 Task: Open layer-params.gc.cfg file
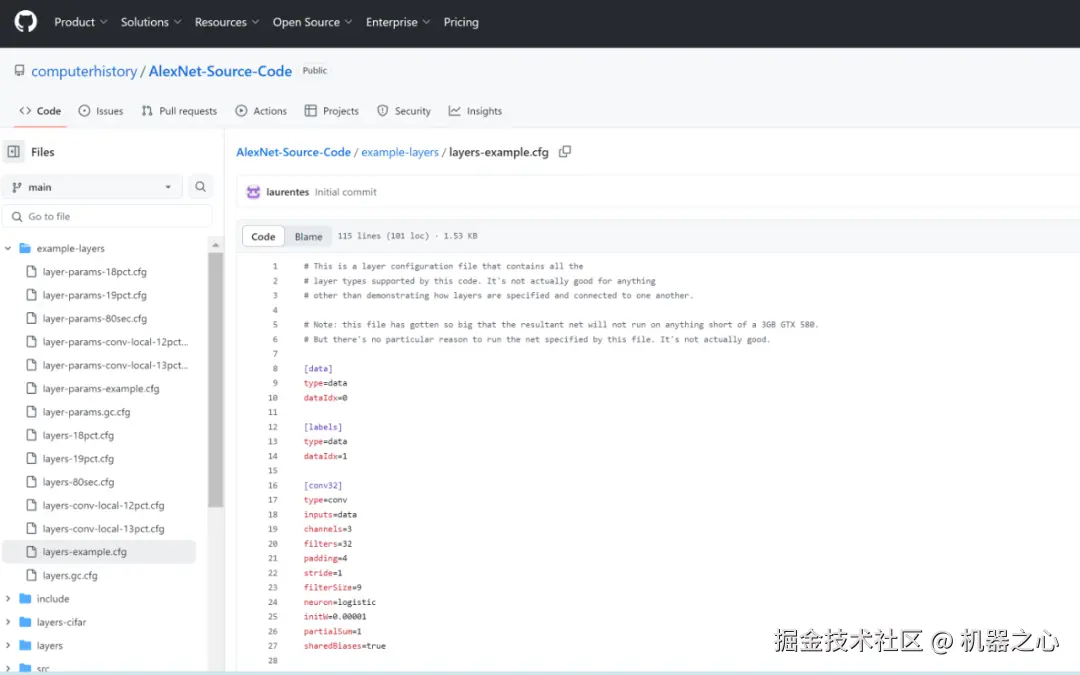86,412
